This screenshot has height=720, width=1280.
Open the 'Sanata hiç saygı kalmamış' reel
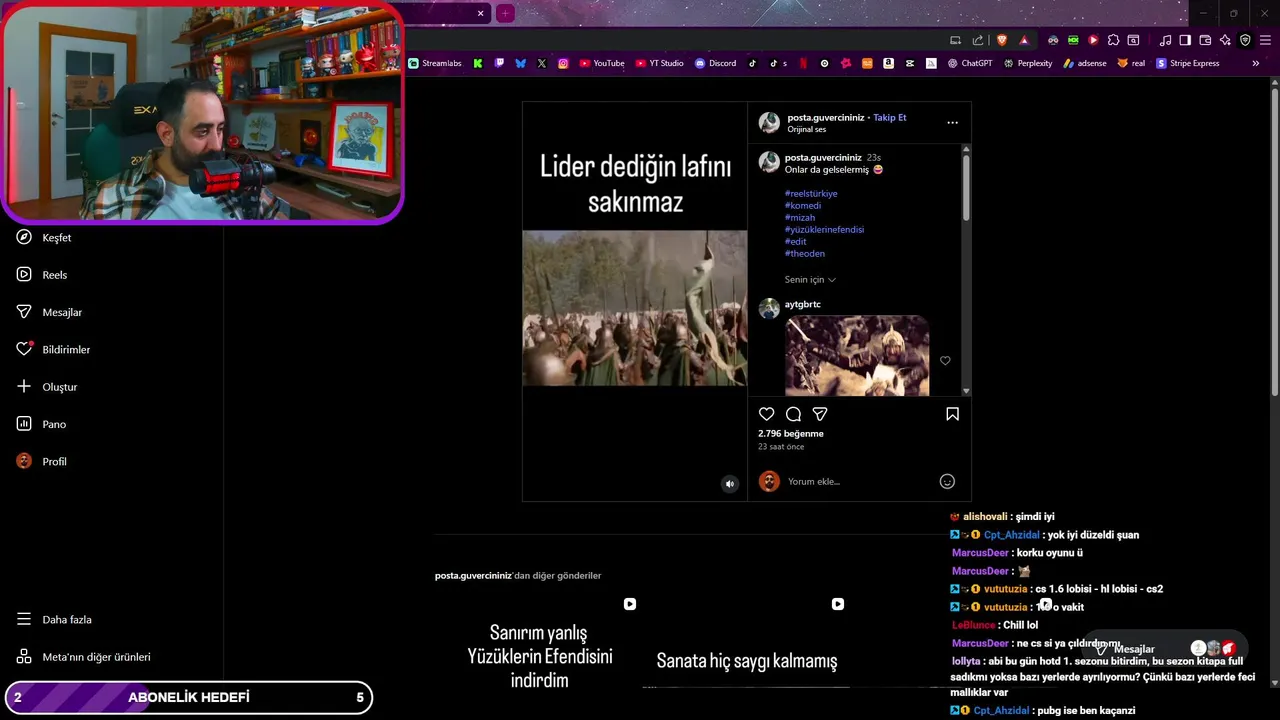(x=747, y=642)
